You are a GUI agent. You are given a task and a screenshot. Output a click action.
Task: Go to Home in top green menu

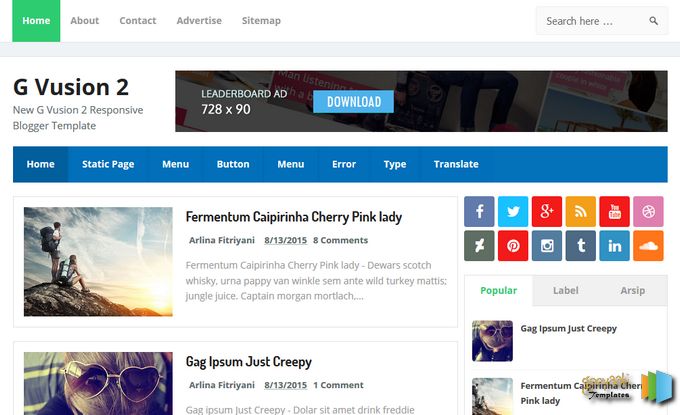point(36,21)
